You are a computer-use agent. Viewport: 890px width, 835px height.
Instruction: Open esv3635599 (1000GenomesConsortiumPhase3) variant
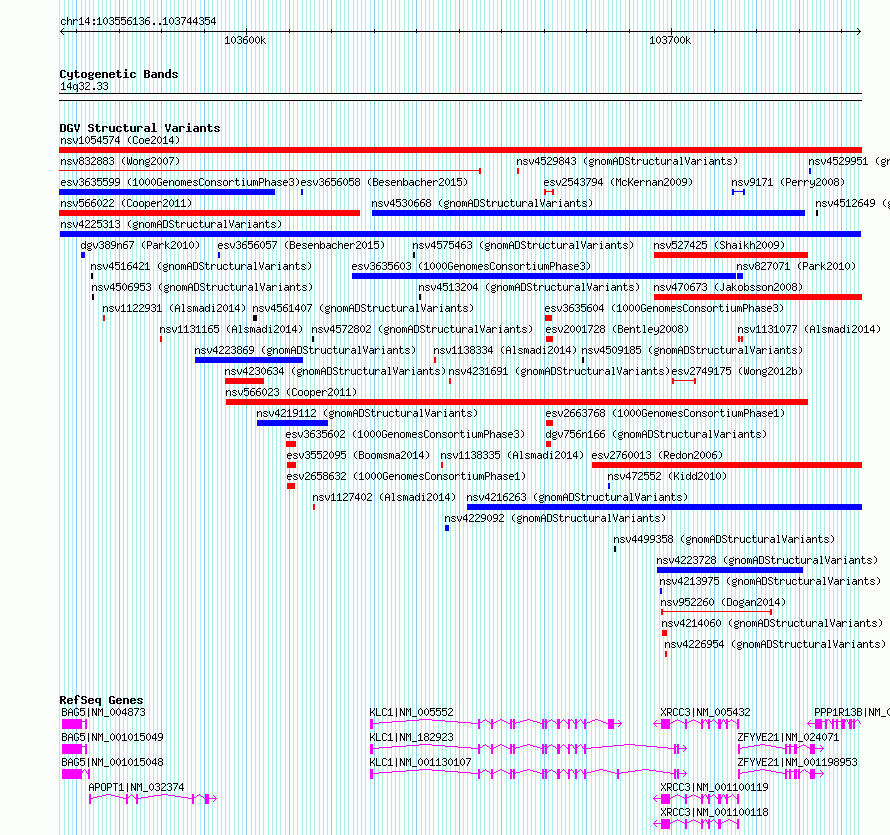(x=179, y=182)
